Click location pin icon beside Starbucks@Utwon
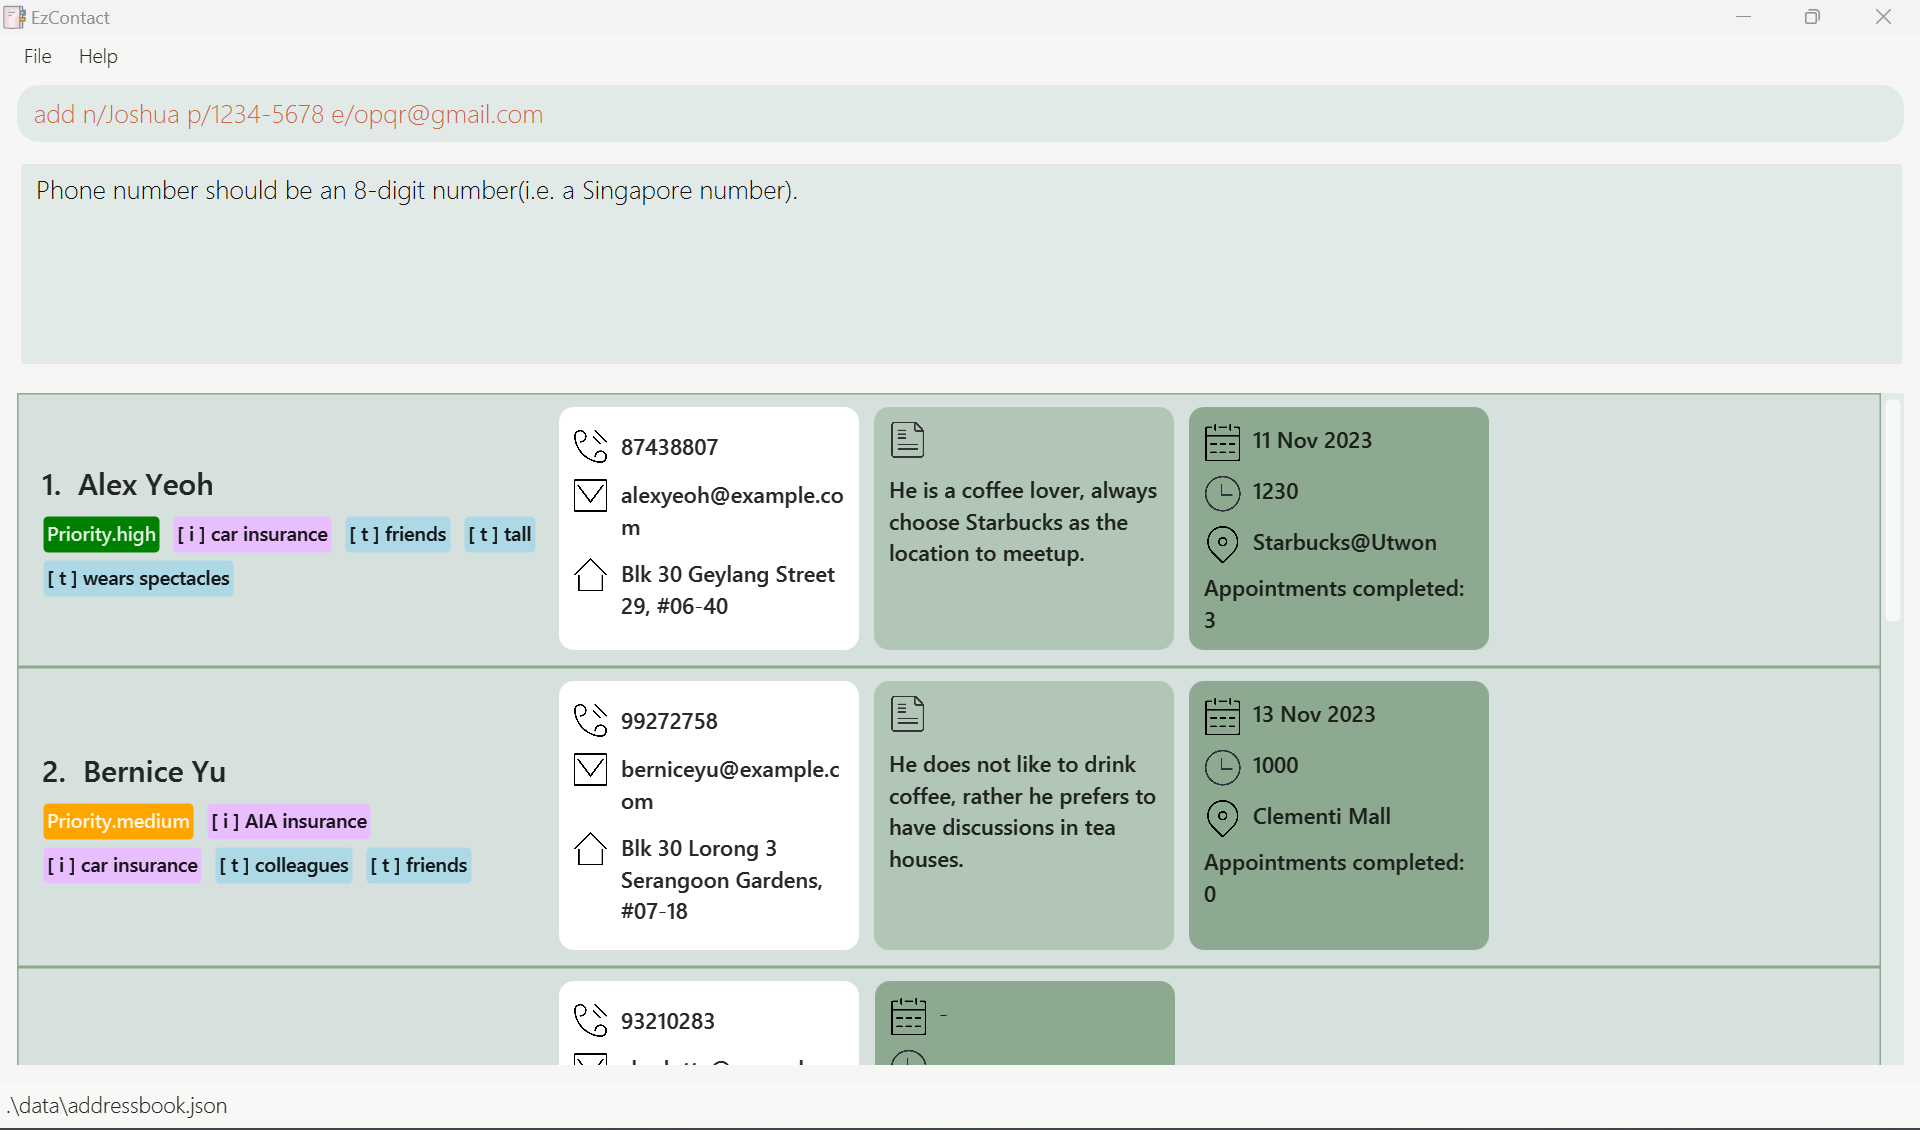 (1222, 543)
